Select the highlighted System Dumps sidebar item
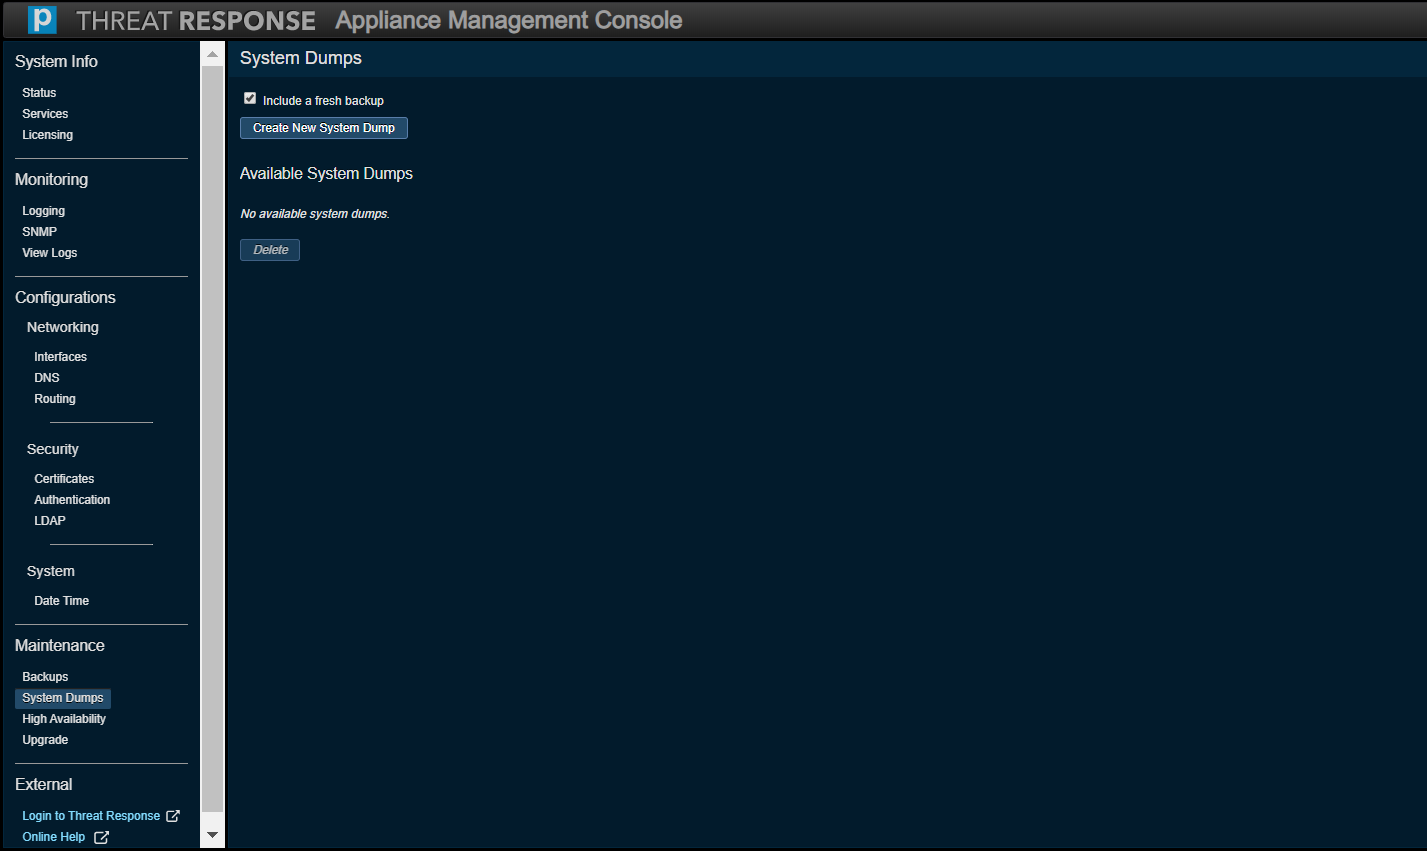1427x851 pixels. pyautogui.click(x=63, y=698)
